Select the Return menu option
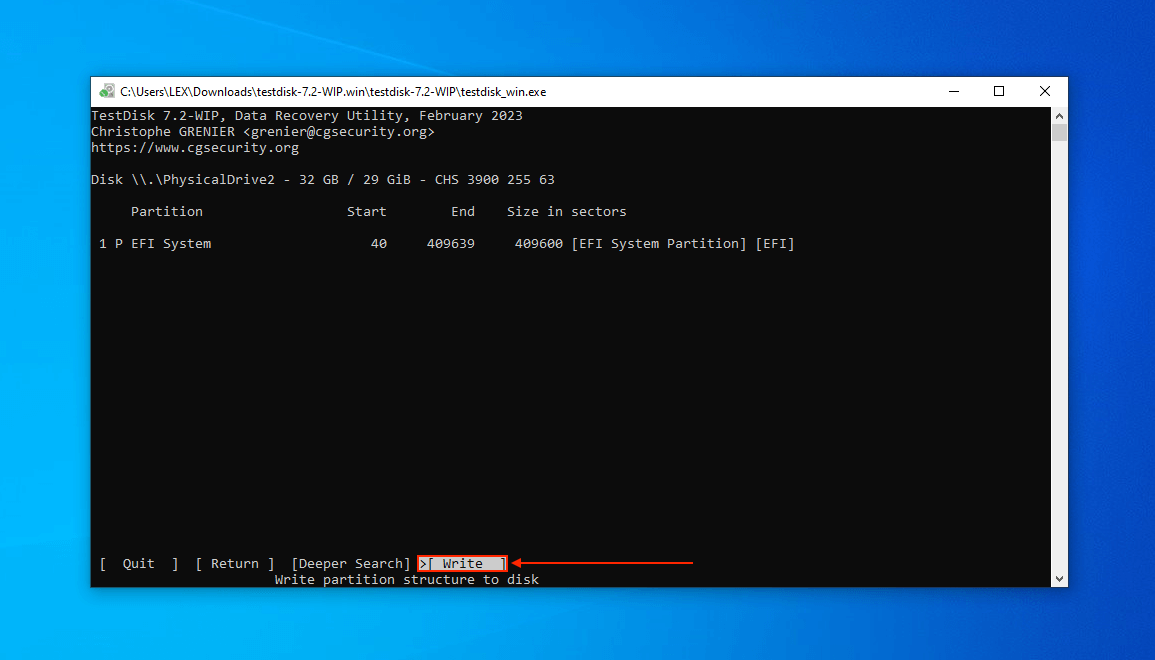The width and height of the screenshot is (1155, 660). pos(235,564)
